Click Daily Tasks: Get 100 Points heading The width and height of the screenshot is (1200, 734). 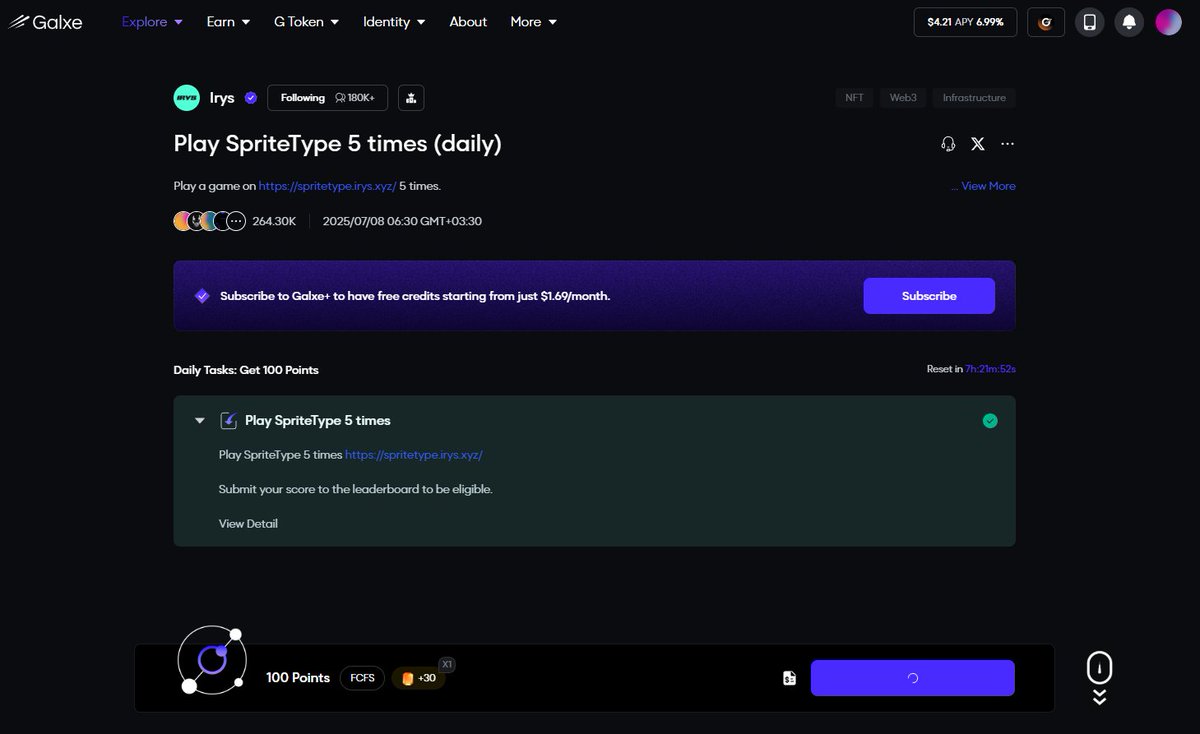click(x=246, y=370)
